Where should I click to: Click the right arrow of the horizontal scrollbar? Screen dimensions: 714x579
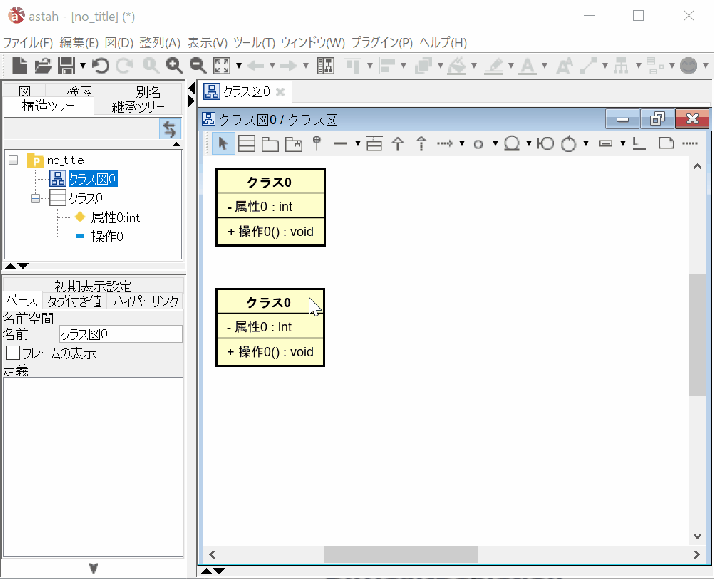(x=696, y=554)
